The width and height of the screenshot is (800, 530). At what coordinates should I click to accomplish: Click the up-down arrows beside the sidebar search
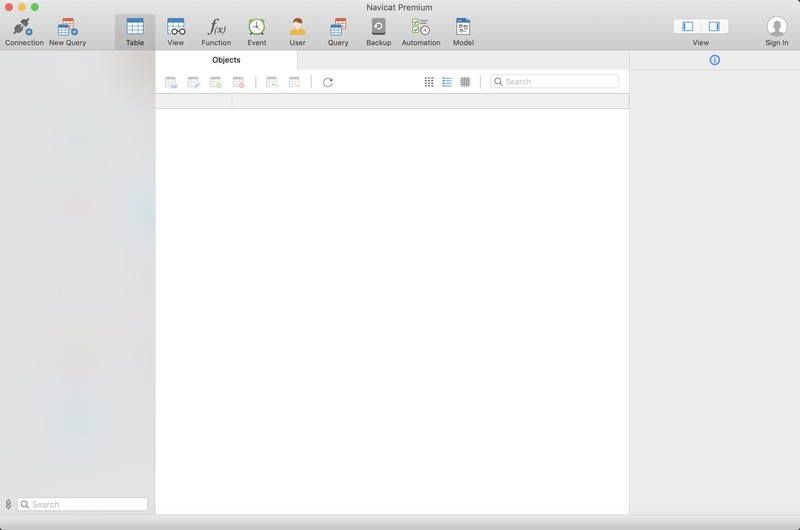[x=8, y=504]
